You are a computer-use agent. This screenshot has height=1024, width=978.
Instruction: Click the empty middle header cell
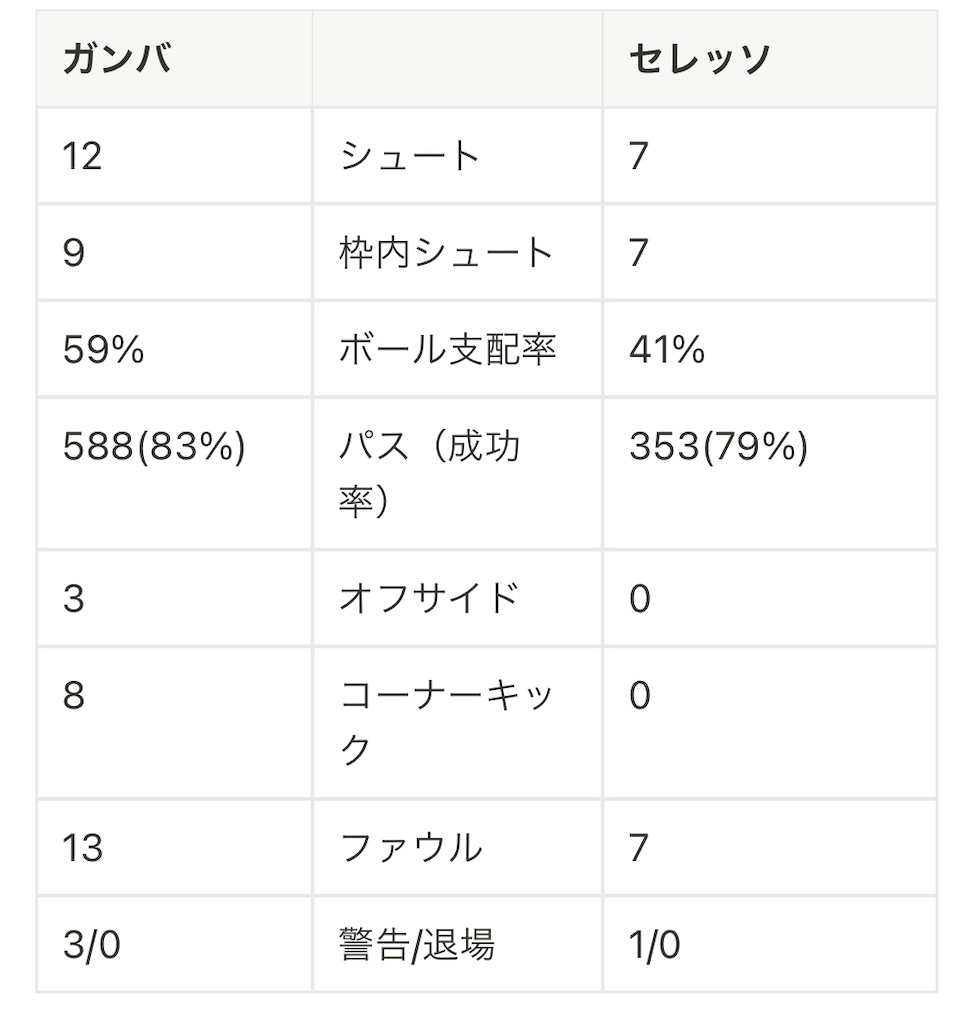(x=457, y=59)
